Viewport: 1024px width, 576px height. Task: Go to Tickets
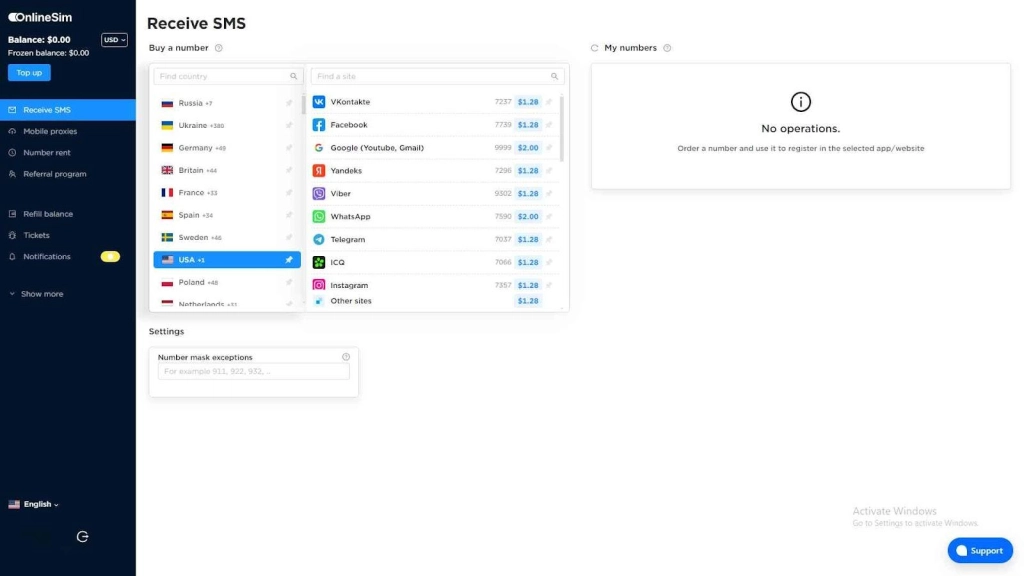pos(36,235)
